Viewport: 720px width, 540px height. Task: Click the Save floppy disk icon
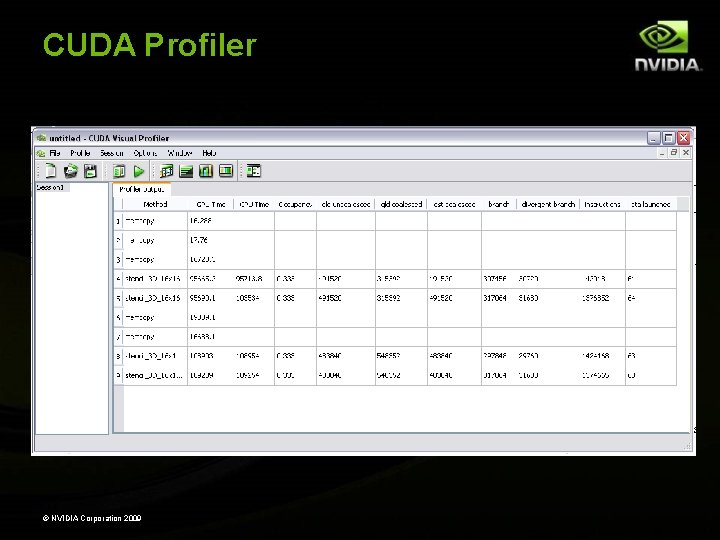click(x=90, y=171)
